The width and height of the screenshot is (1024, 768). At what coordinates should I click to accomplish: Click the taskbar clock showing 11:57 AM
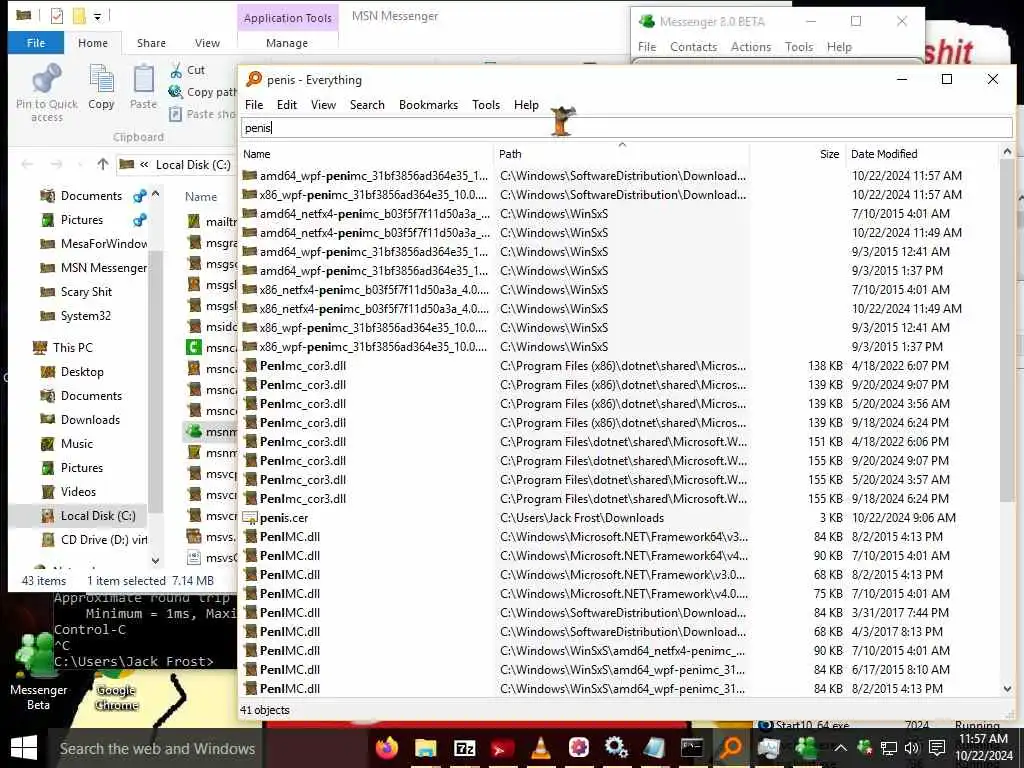click(x=984, y=747)
